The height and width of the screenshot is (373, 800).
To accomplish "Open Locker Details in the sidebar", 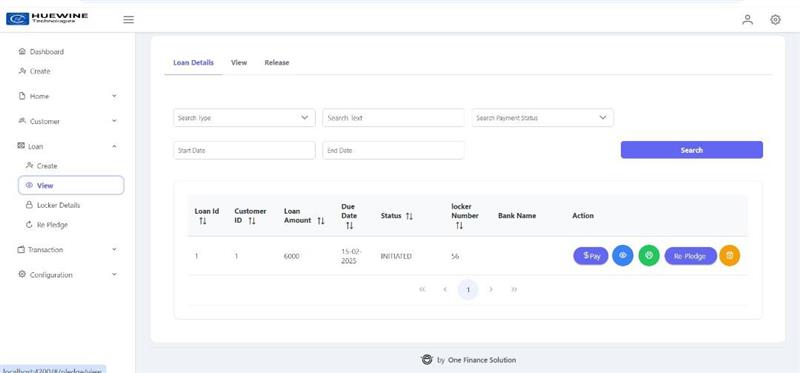I will (58, 205).
